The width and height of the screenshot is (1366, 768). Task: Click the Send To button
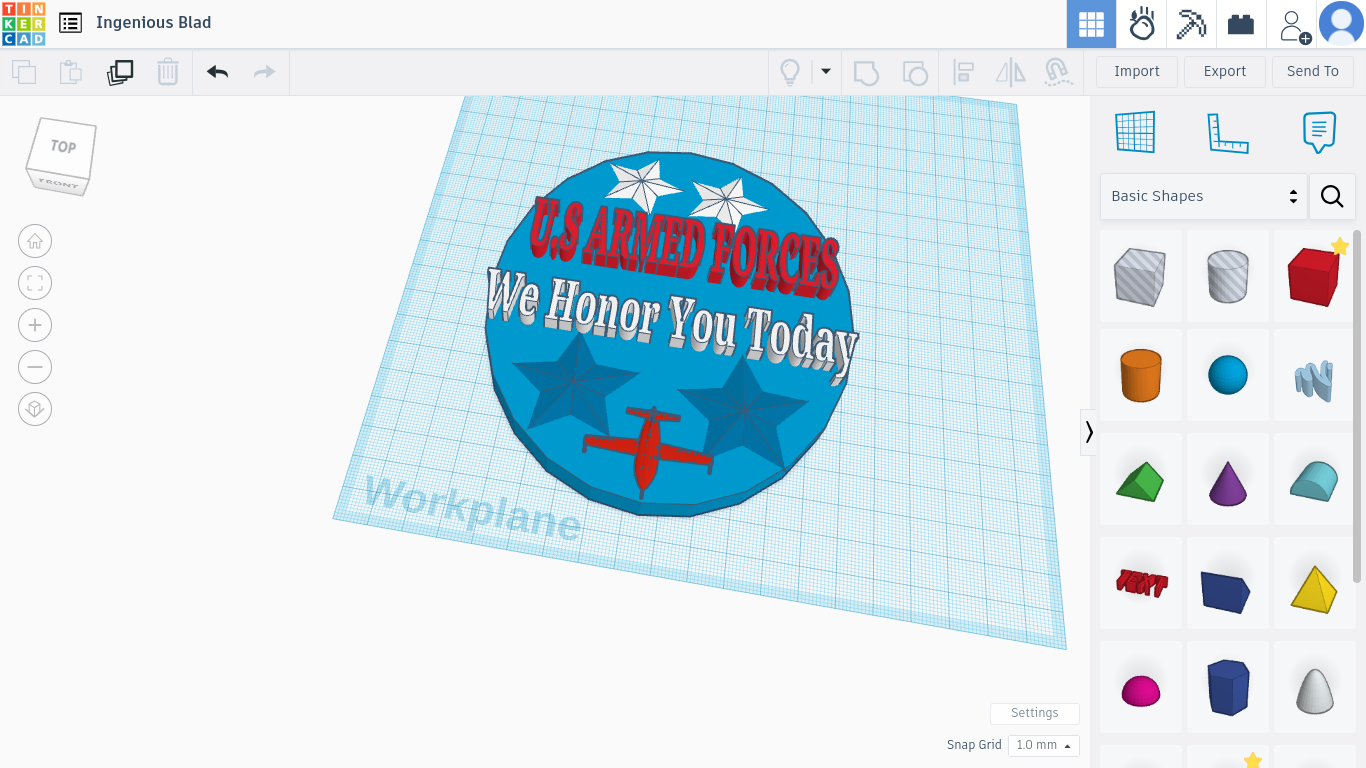pyautogui.click(x=1313, y=71)
